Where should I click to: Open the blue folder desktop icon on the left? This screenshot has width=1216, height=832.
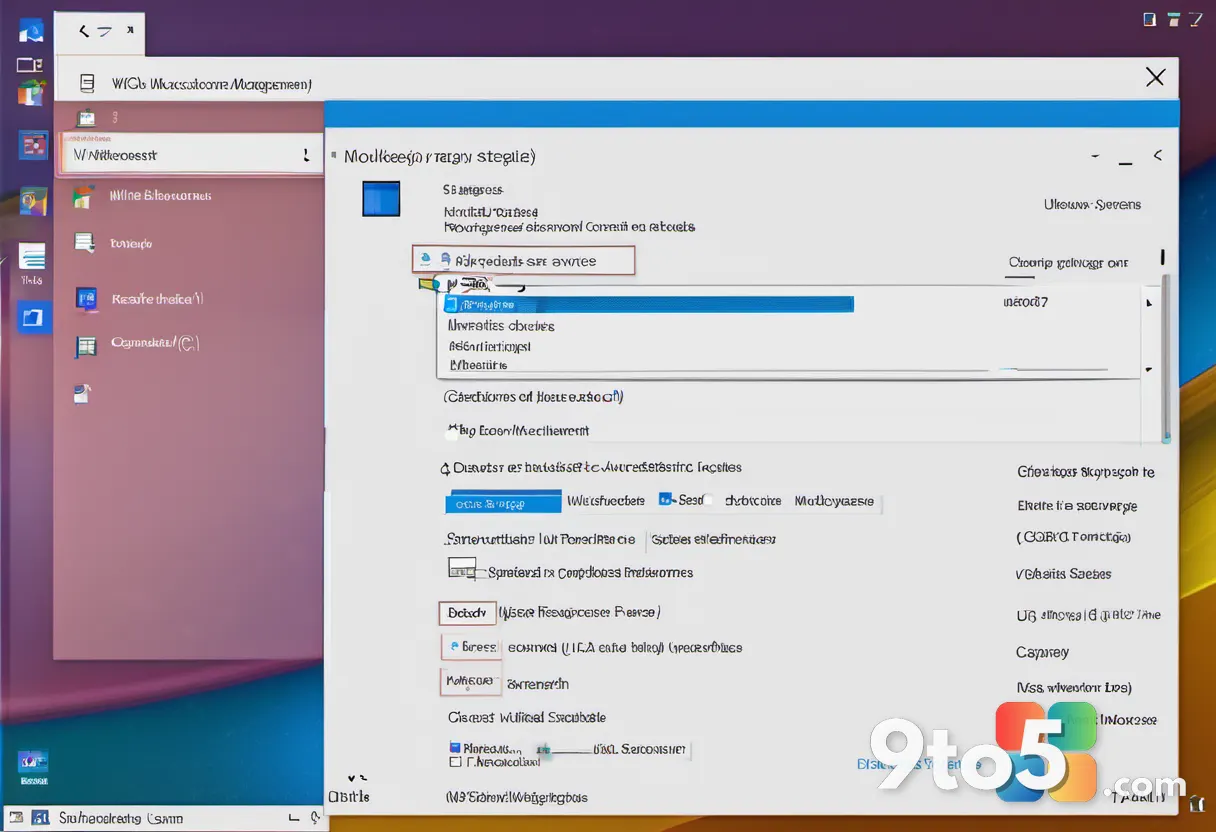[x=32, y=317]
